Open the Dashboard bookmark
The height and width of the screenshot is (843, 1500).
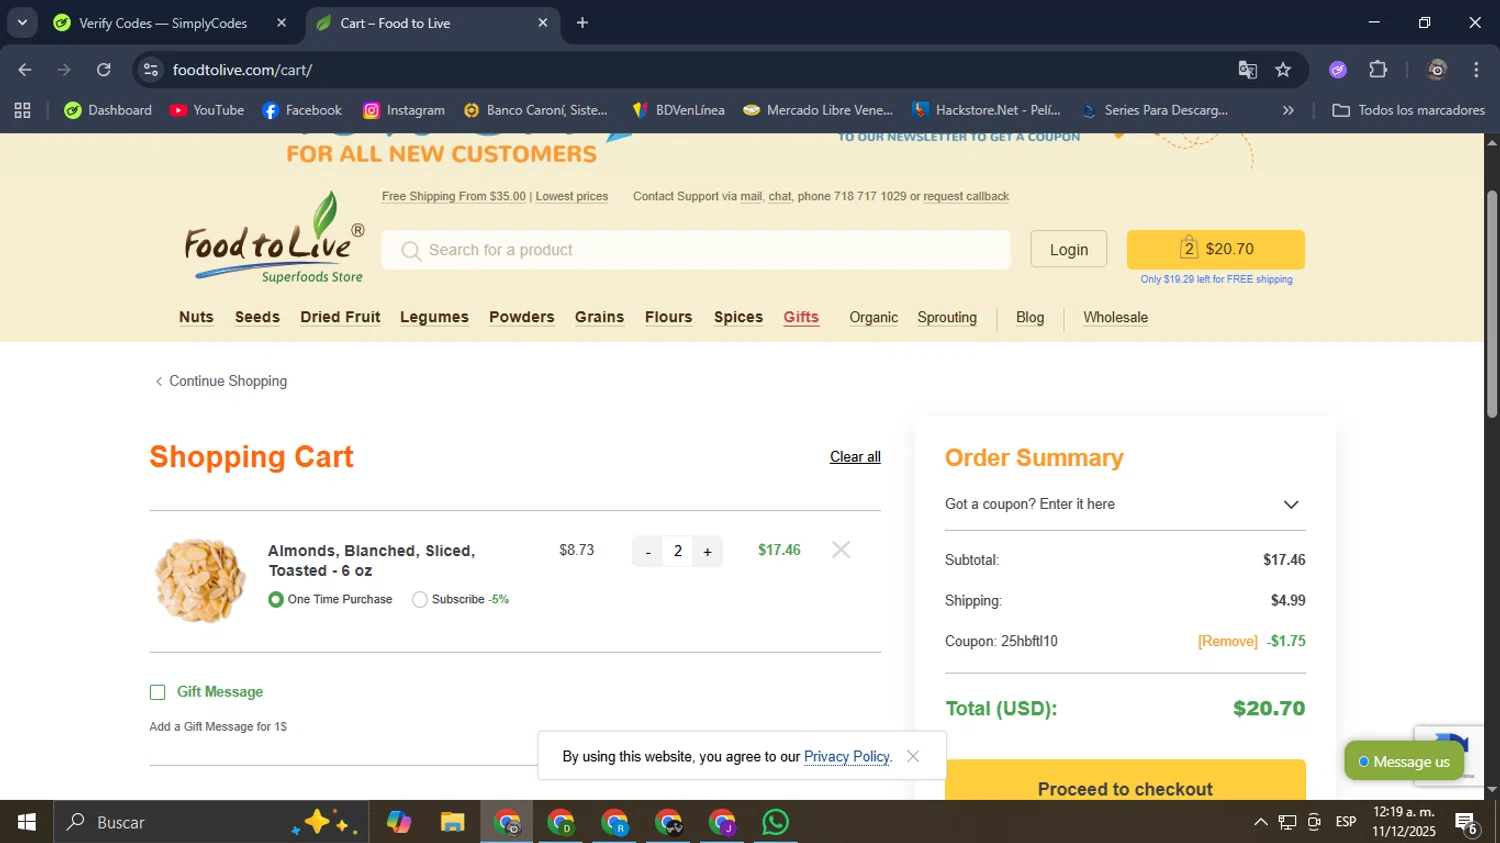tap(108, 110)
